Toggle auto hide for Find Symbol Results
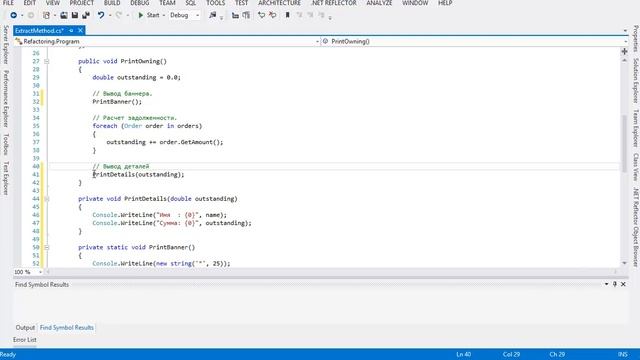Viewport: 640px width, 360px height. [x=615, y=284]
